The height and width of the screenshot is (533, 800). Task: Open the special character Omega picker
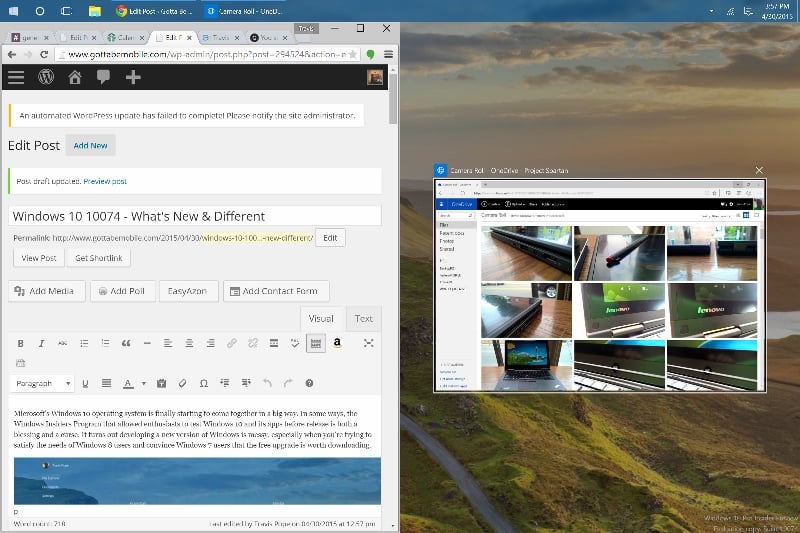point(204,384)
